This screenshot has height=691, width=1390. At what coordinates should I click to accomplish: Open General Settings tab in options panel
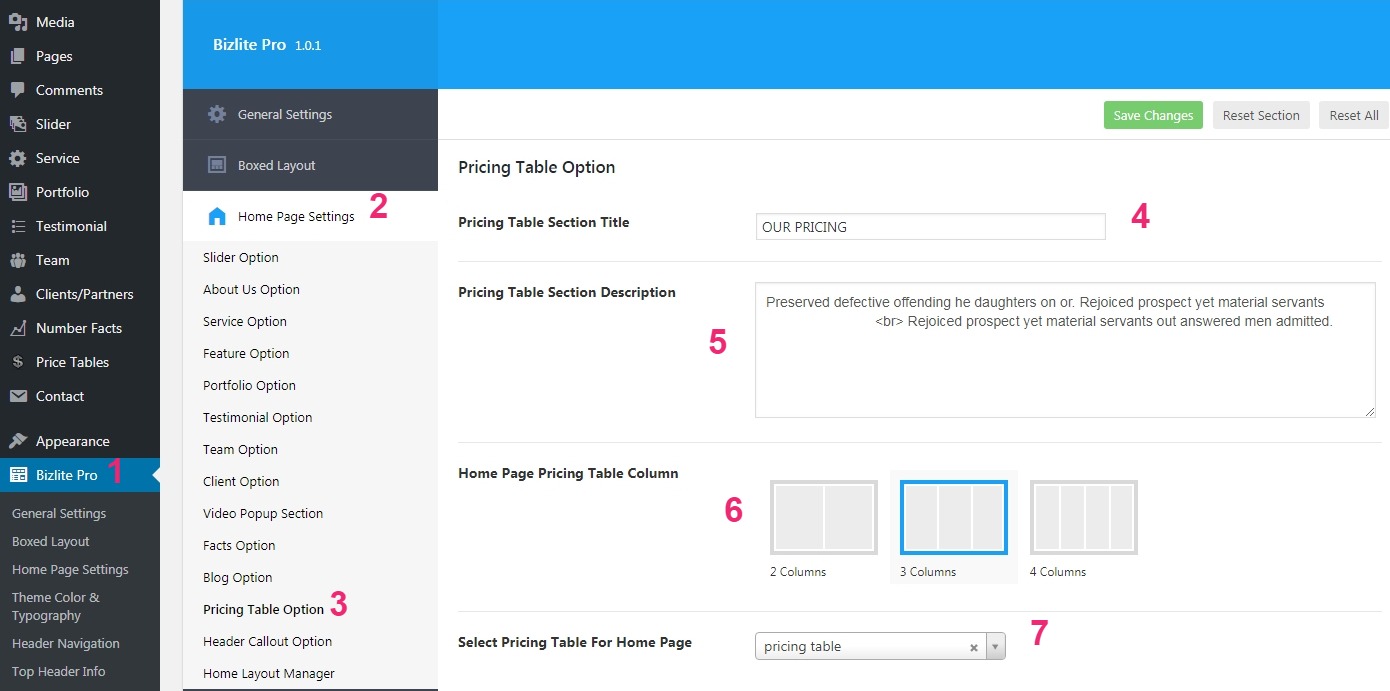tap(310, 114)
